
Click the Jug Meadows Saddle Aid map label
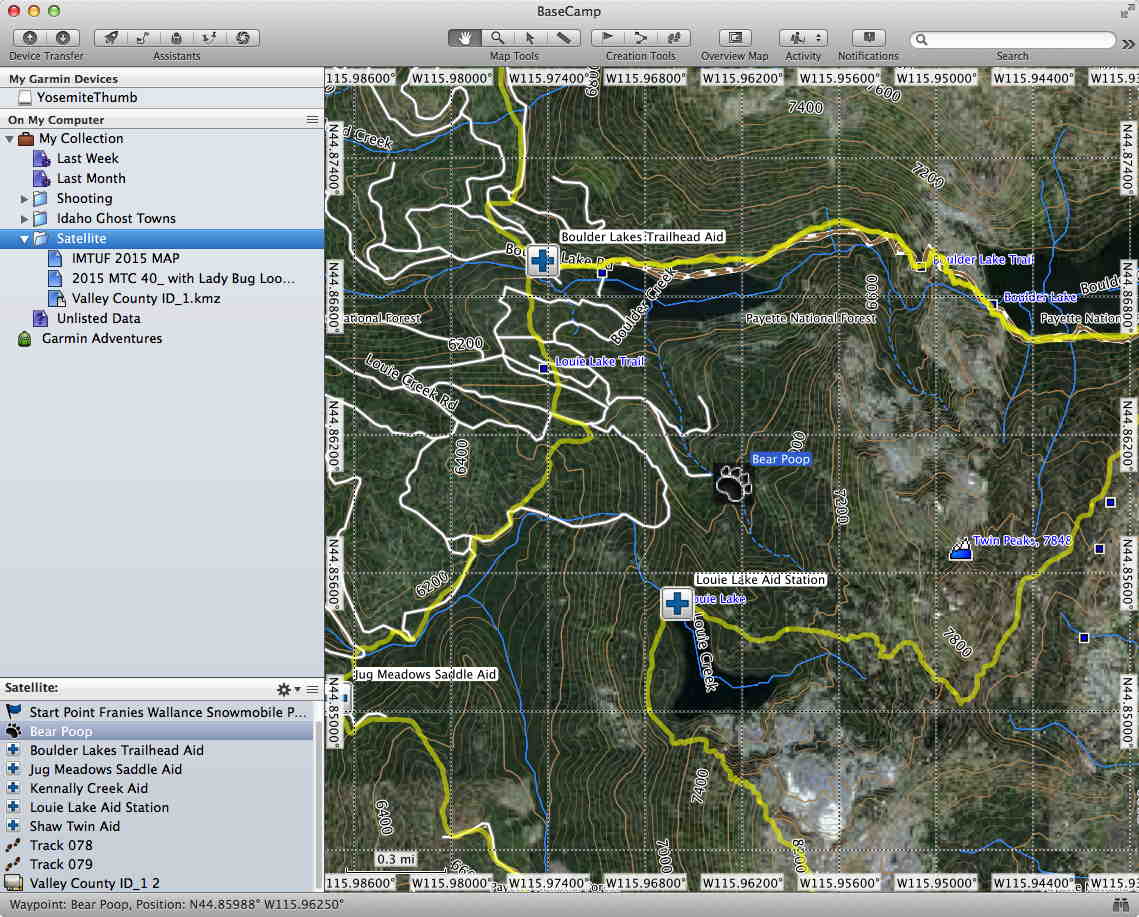425,674
